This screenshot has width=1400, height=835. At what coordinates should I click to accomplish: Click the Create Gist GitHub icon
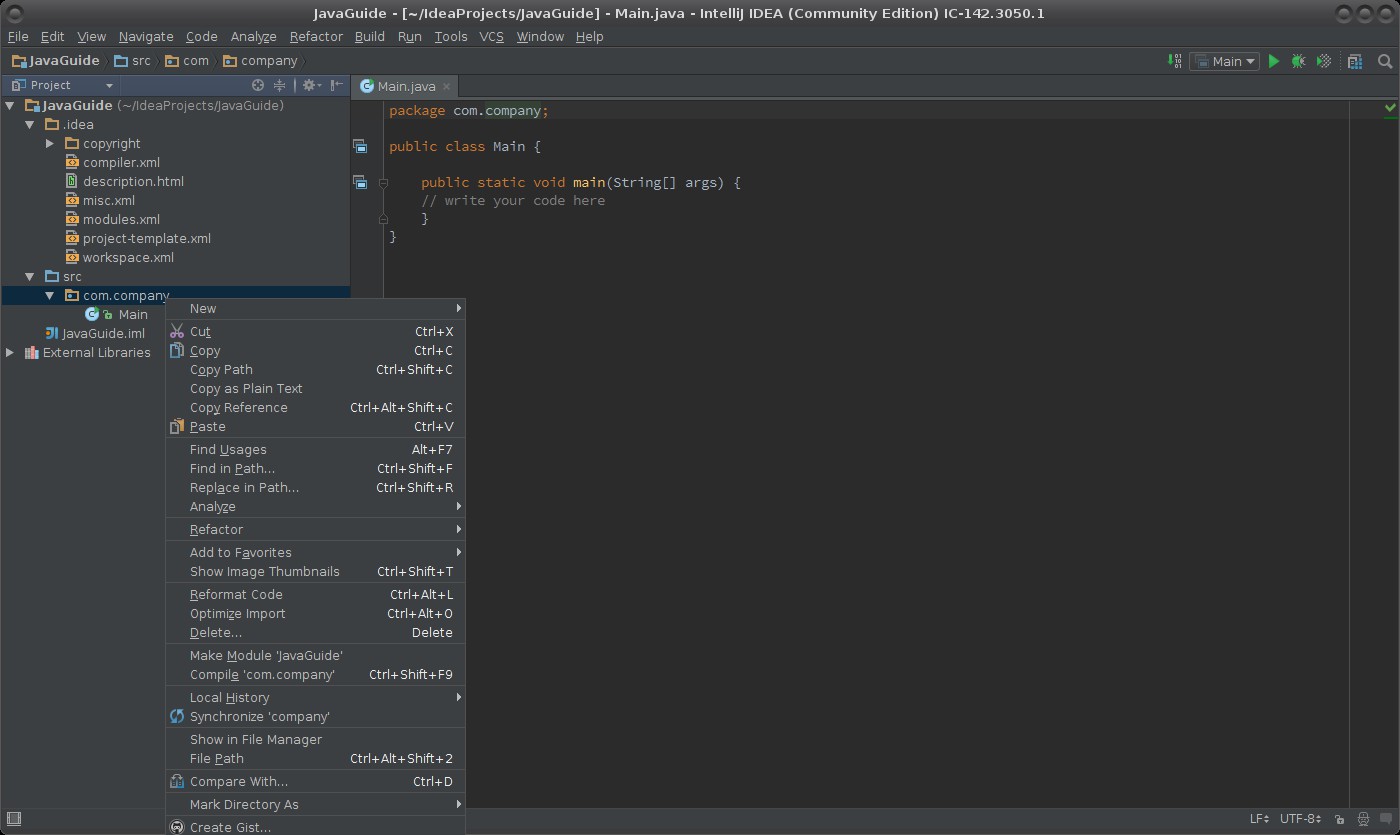click(177, 827)
